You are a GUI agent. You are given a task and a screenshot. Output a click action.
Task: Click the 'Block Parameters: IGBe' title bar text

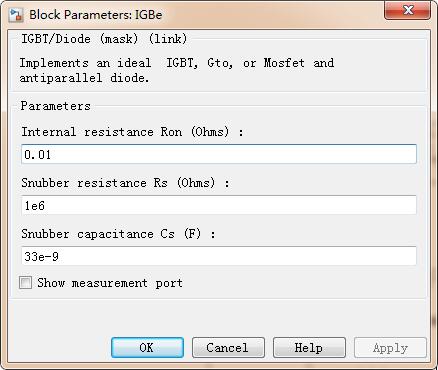(x=96, y=15)
